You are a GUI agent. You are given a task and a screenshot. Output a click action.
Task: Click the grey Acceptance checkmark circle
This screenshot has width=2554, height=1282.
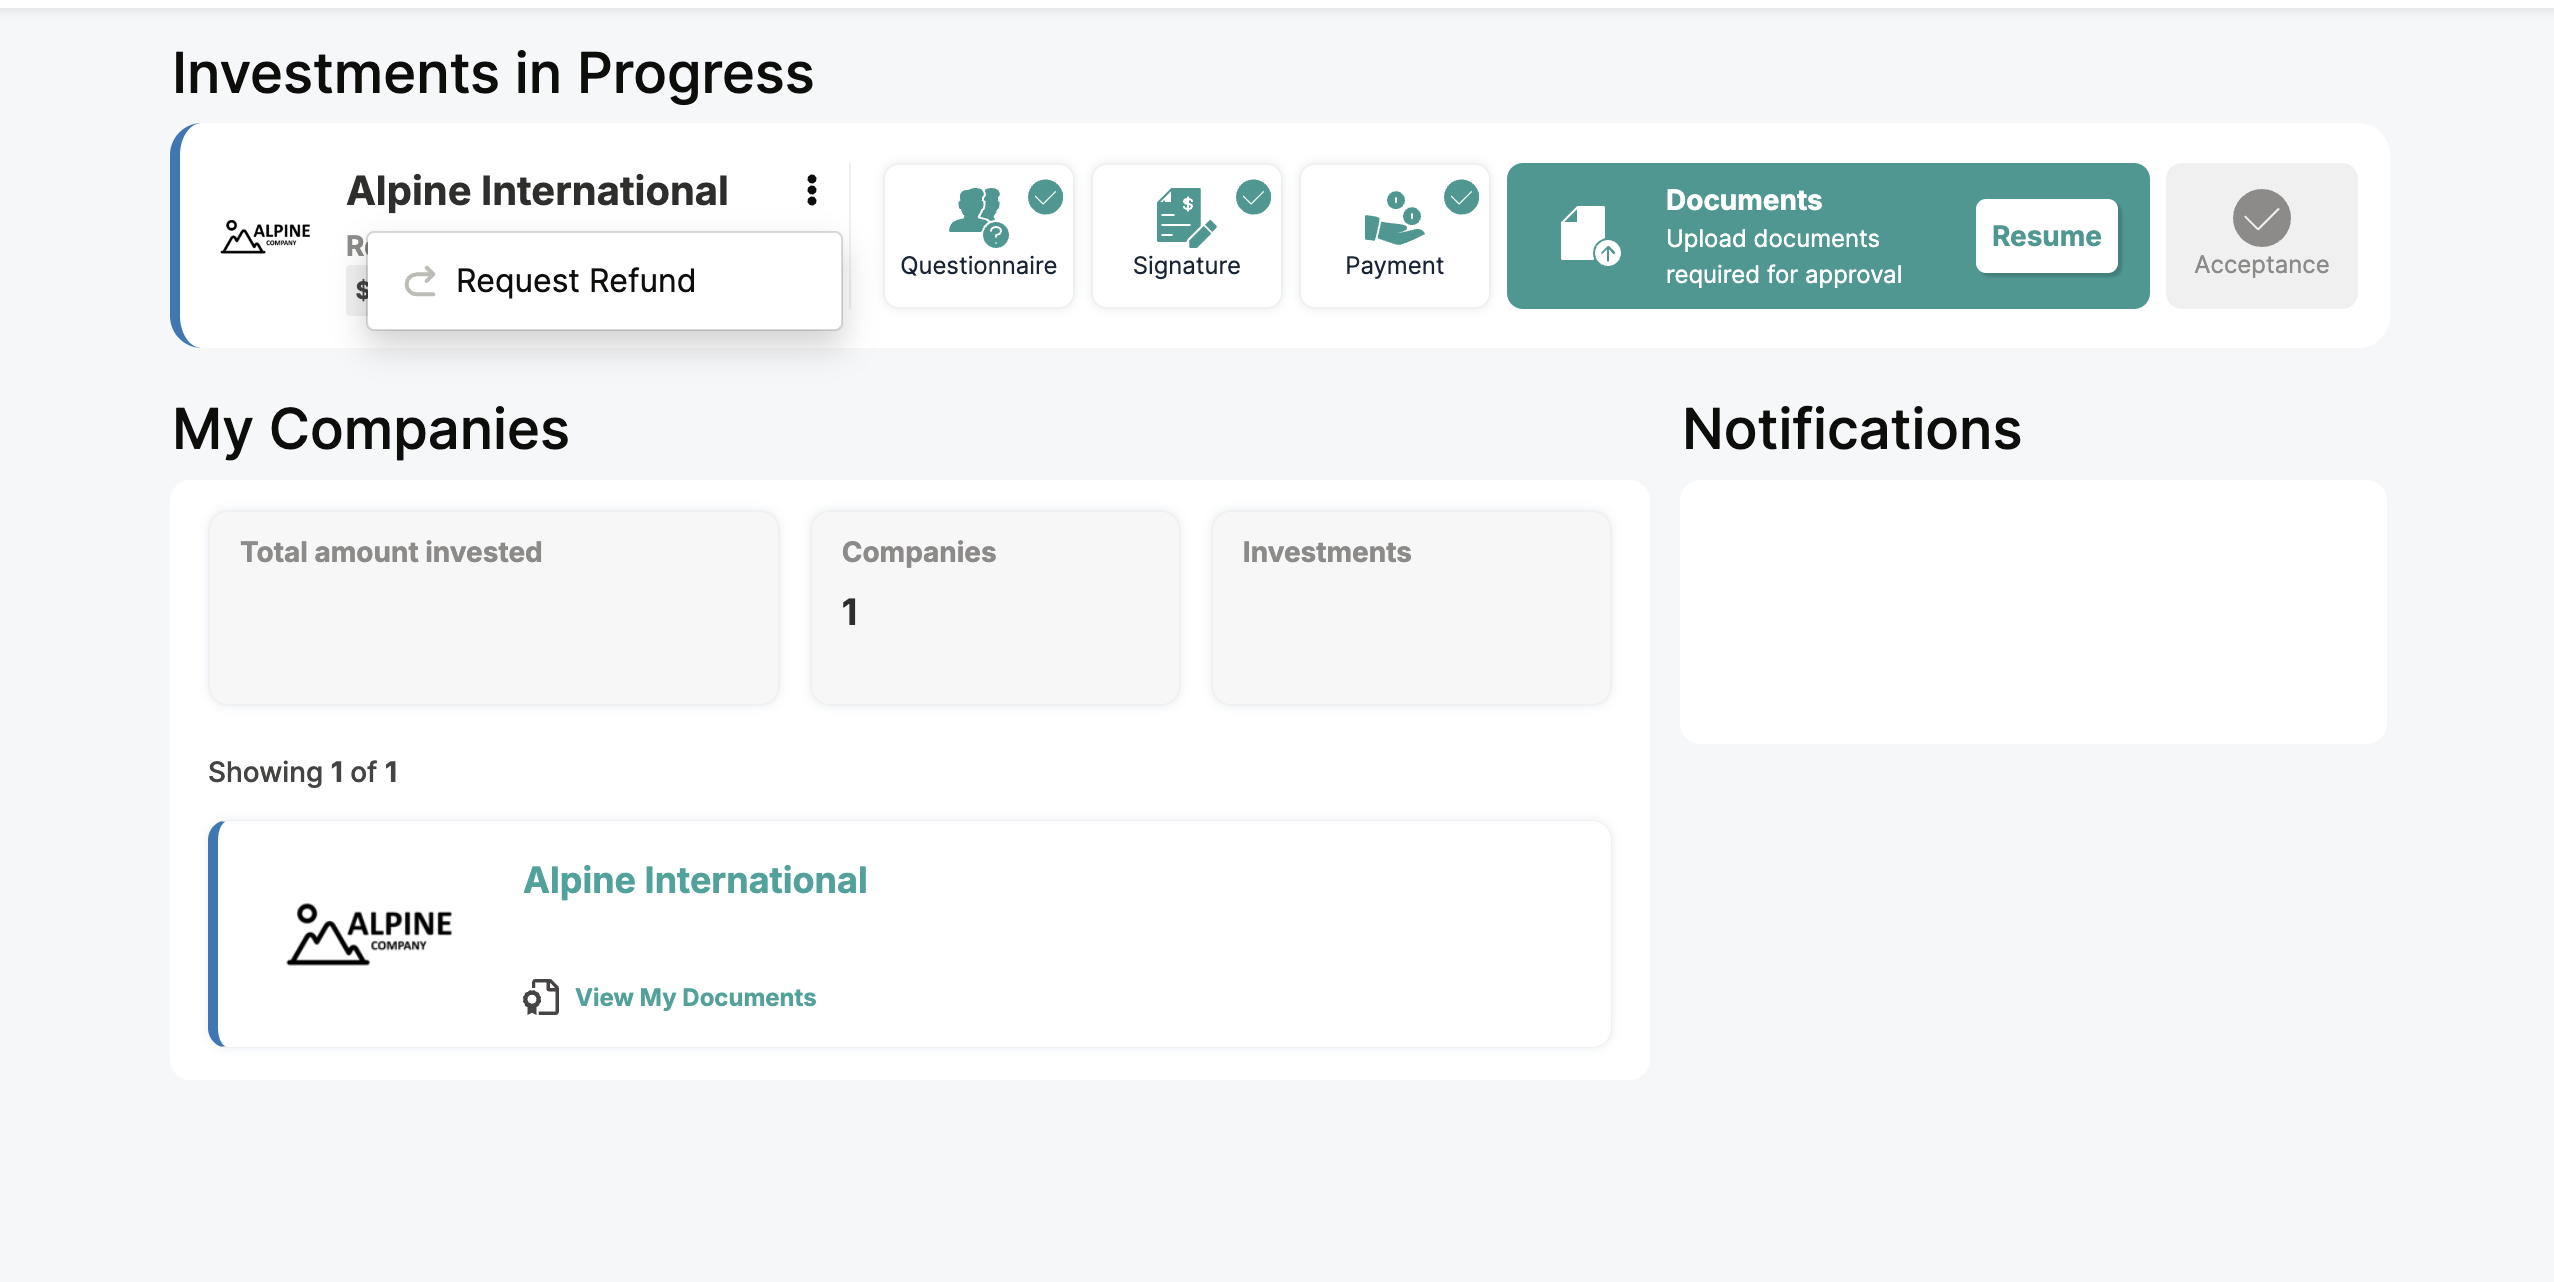(2261, 218)
